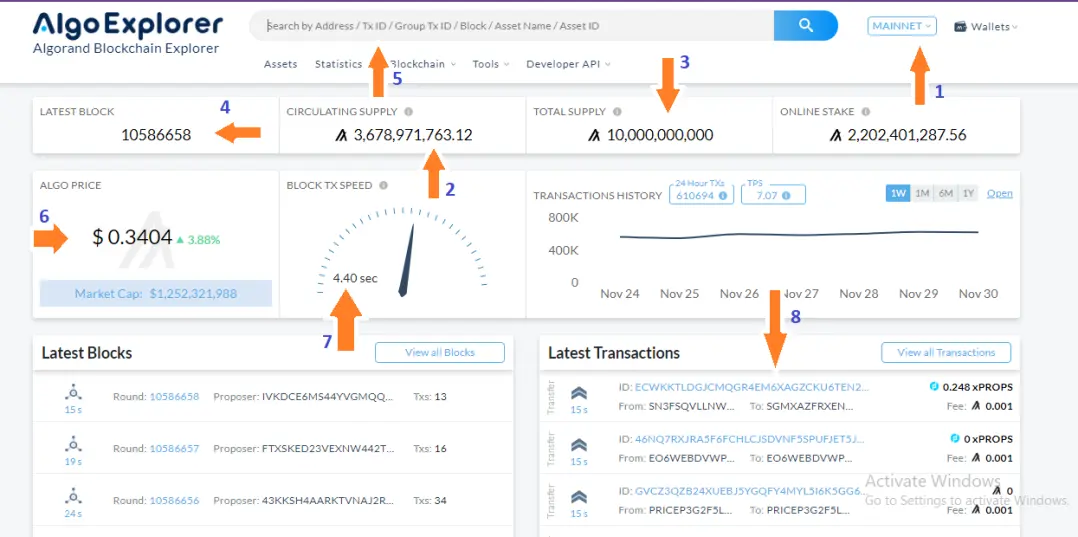Click View all Blocks button

coord(440,352)
